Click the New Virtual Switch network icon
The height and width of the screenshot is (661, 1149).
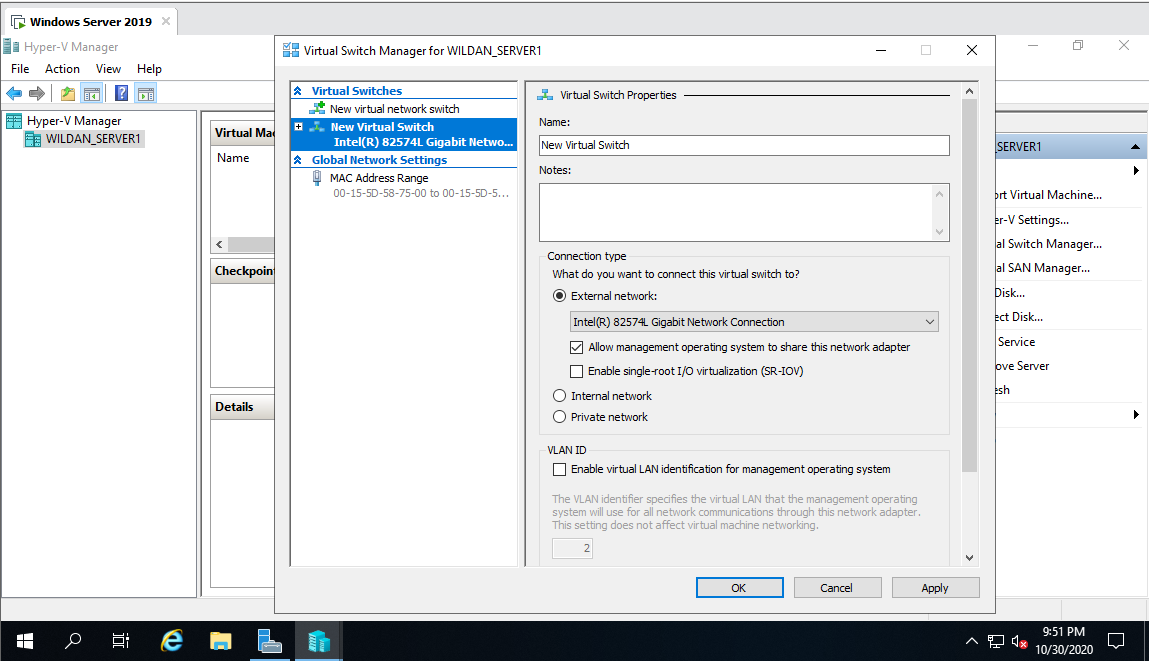coord(317,127)
